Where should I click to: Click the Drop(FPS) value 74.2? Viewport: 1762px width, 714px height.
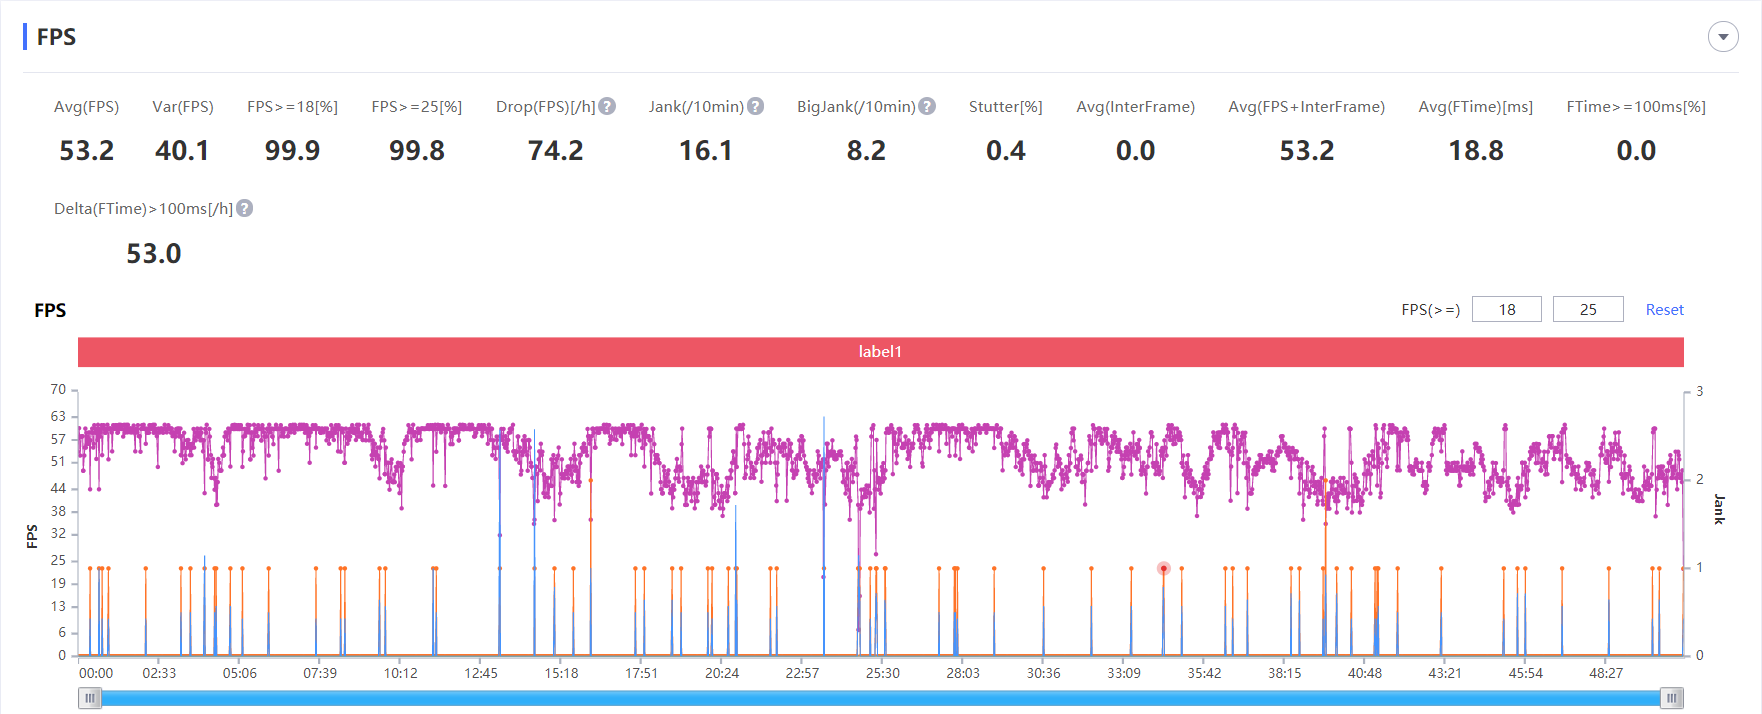coord(556,151)
